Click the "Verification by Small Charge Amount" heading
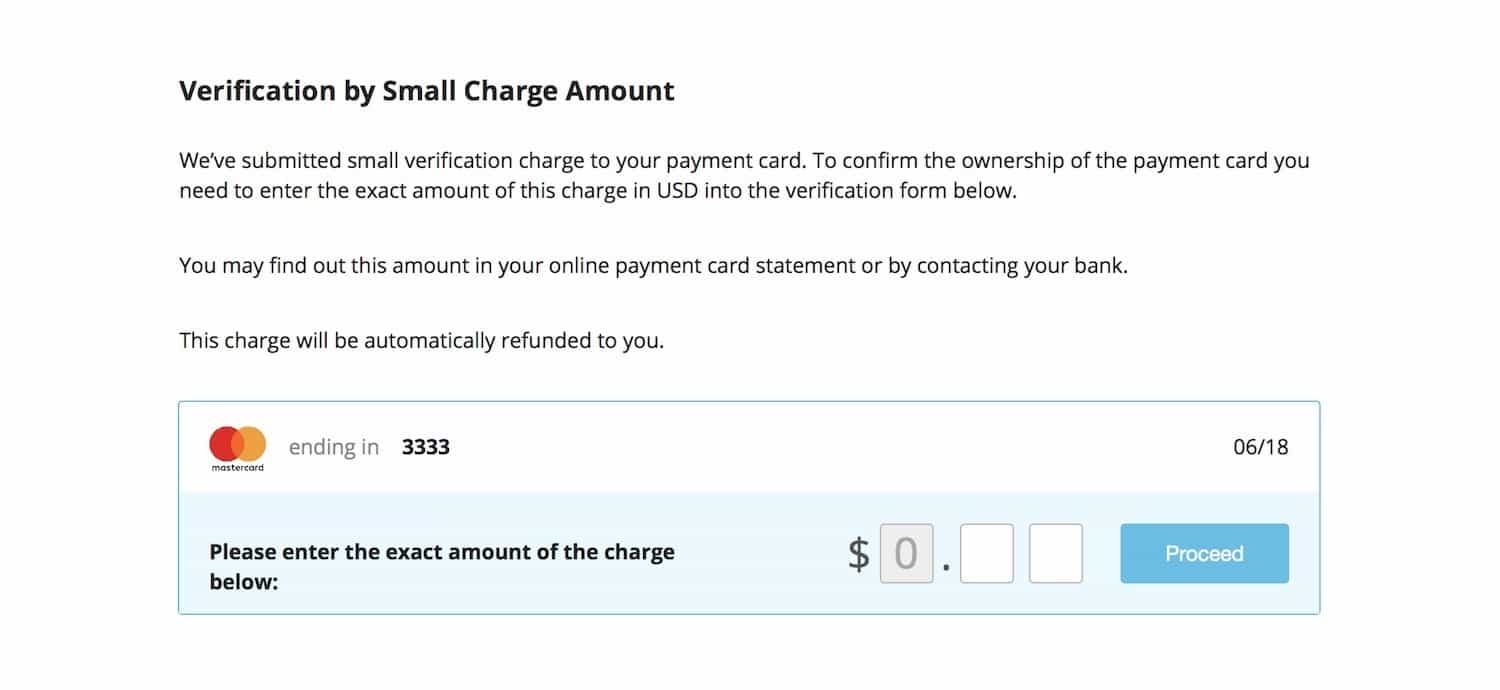 pyautogui.click(x=426, y=91)
